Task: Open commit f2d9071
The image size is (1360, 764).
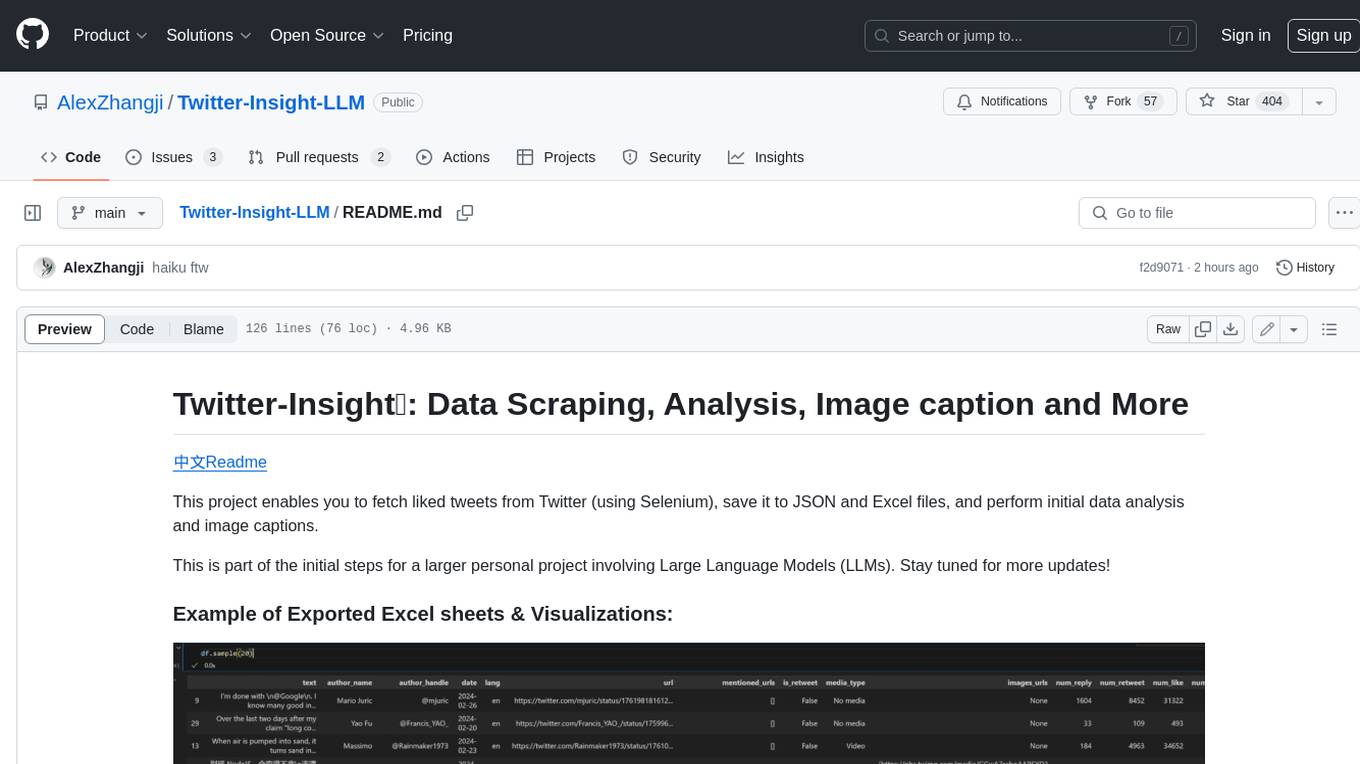Action: (x=1161, y=268)
